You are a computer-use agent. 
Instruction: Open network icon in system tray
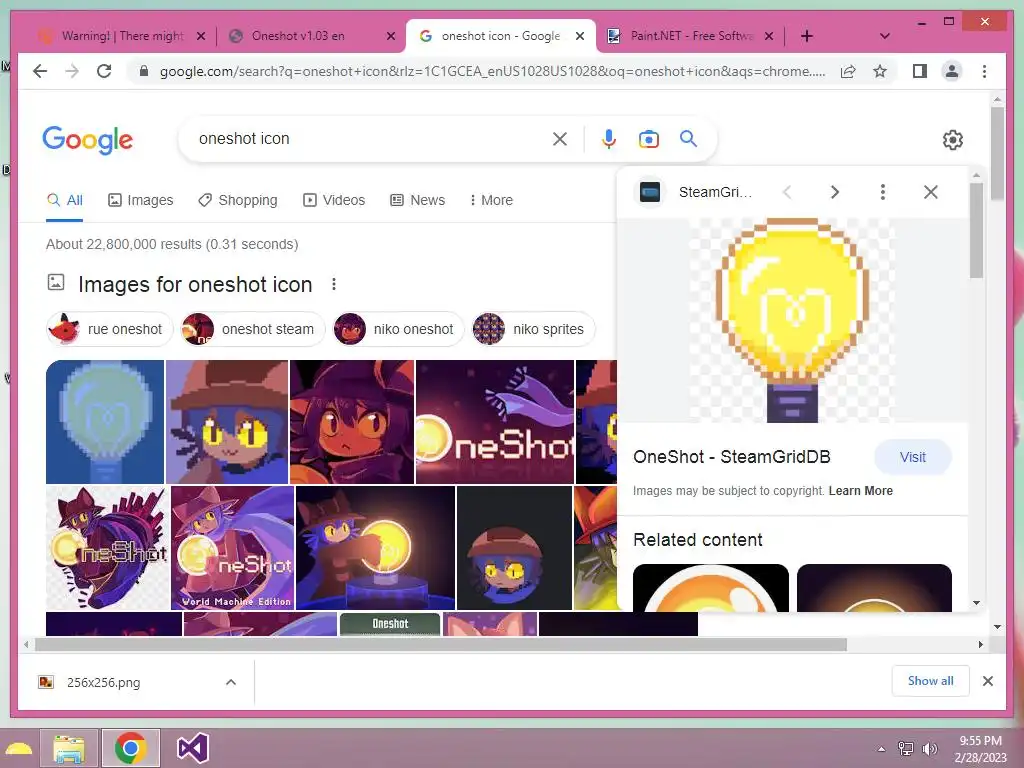click(x=906, y=748)
